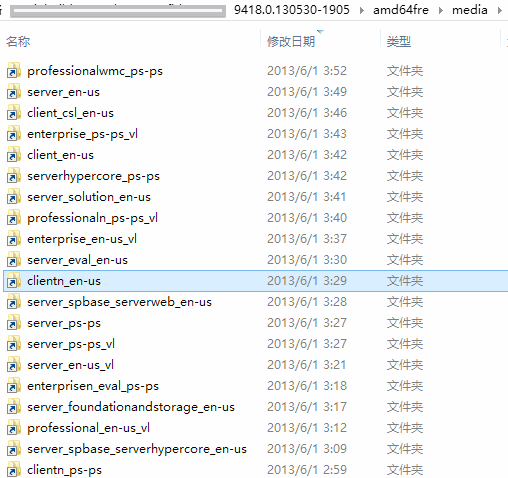Image resolution: width=508 pixels, height=478 pixels.
Task: Expand the arrow after 9418.0.130530-1905 in the address bar
Action: (x=362, y=10)
